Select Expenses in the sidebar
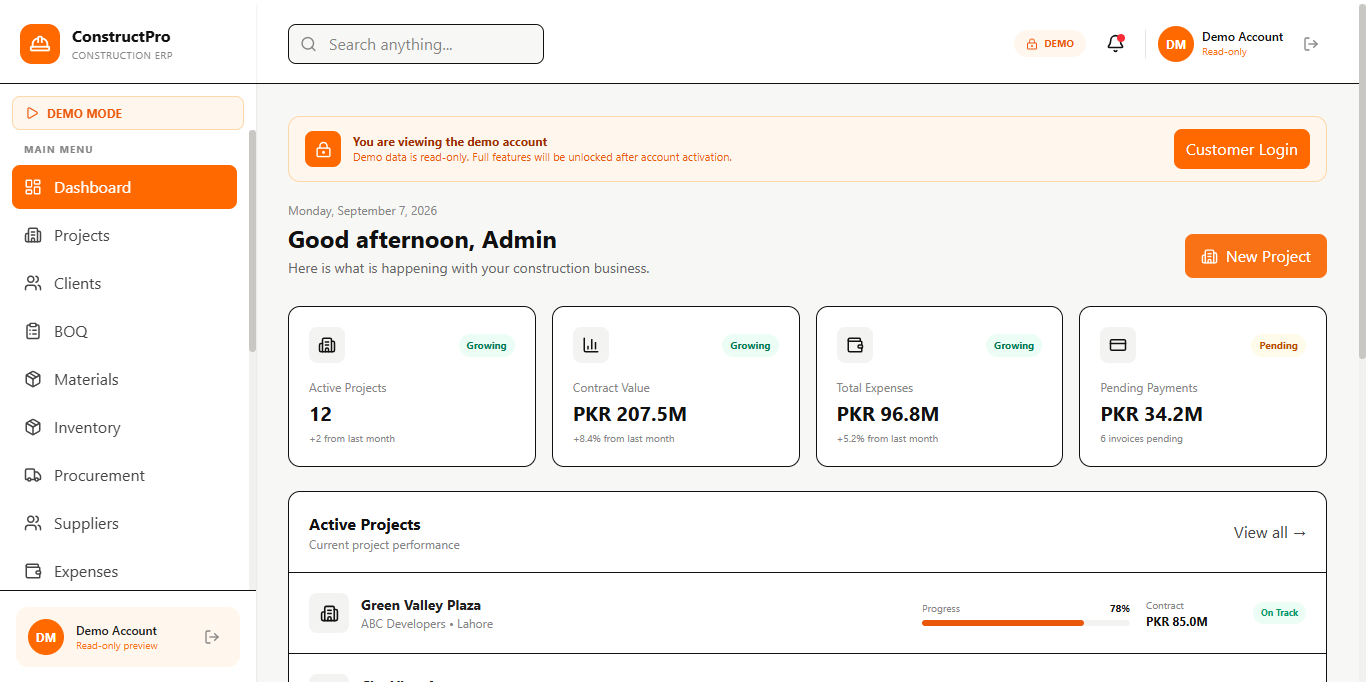The image size is (1366, 682). tap(124, 571)
